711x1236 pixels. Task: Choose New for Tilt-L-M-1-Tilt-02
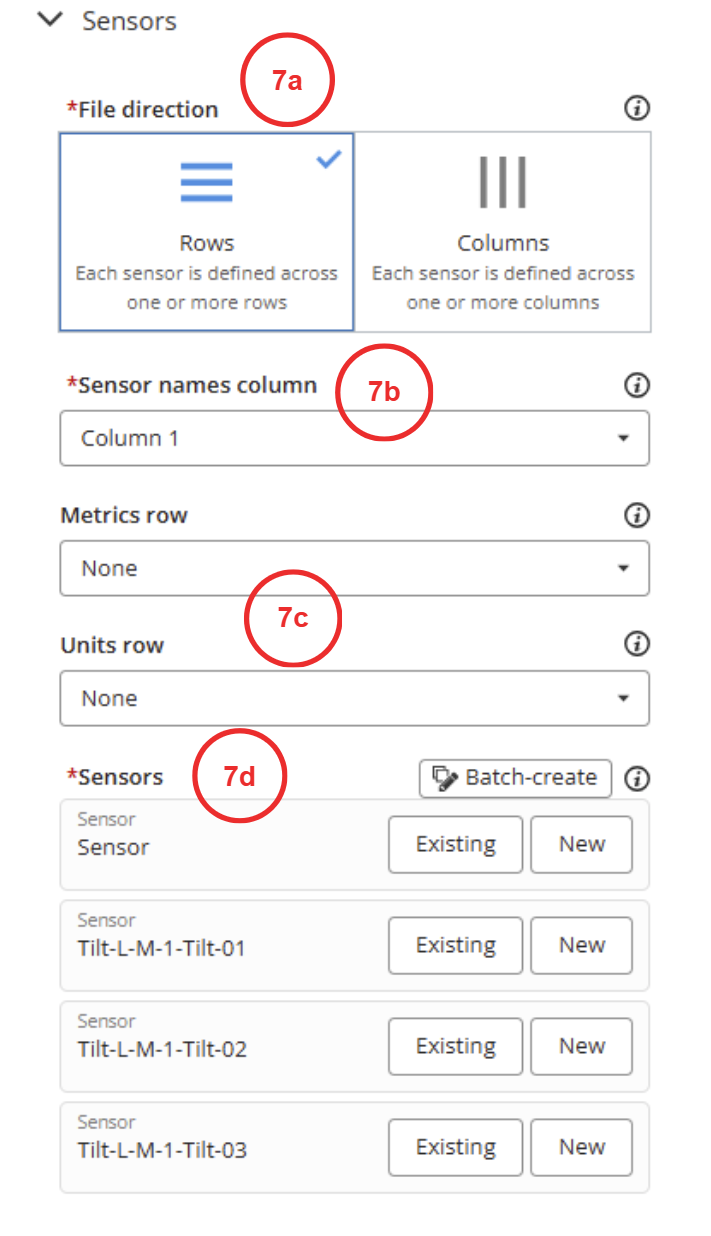click(581, 1046)
